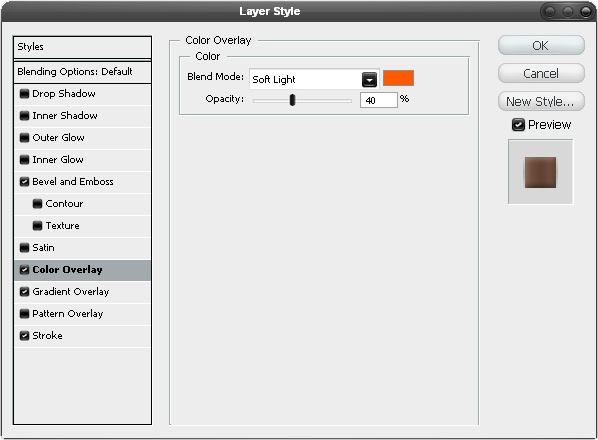Screen dimensions: 598x440
Task: Enable the Contour sub-option checkbox
Action: pos(37,204)
